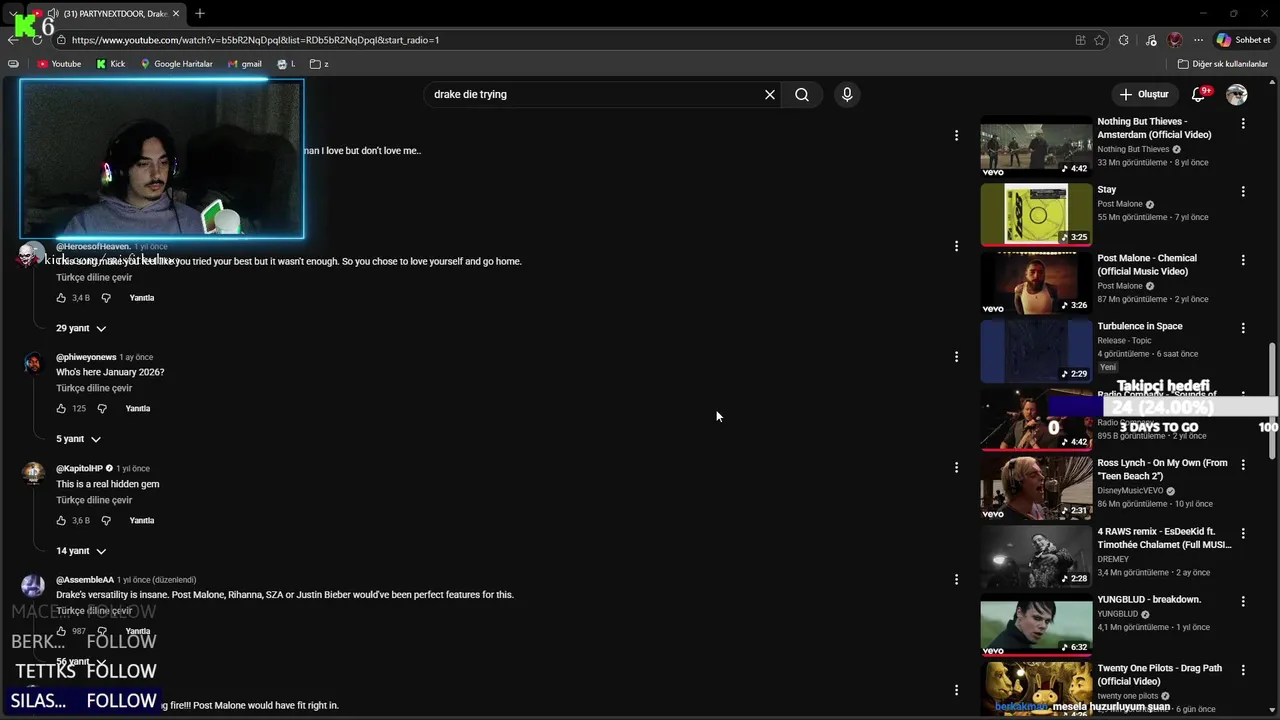Open the Nothing But Thieves Amsterdam thumbnail
The image size is (1280, 720).
tap(1036, 147)
